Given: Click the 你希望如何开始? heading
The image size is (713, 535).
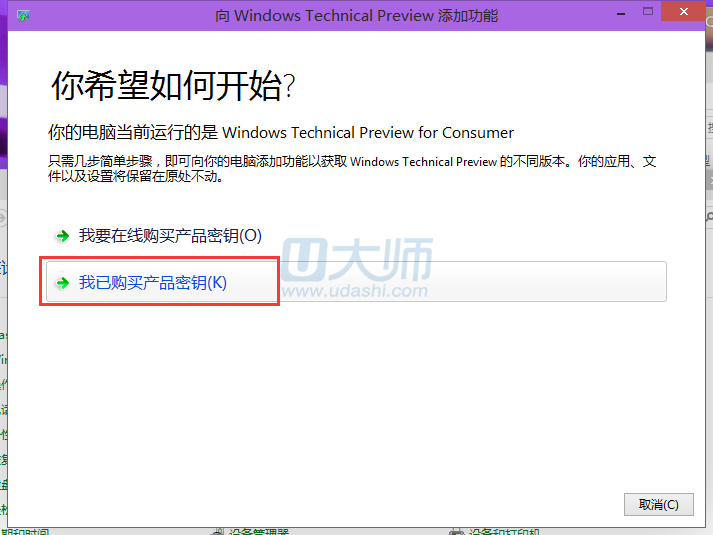Looking at the screenshot, I should (173, 87).
